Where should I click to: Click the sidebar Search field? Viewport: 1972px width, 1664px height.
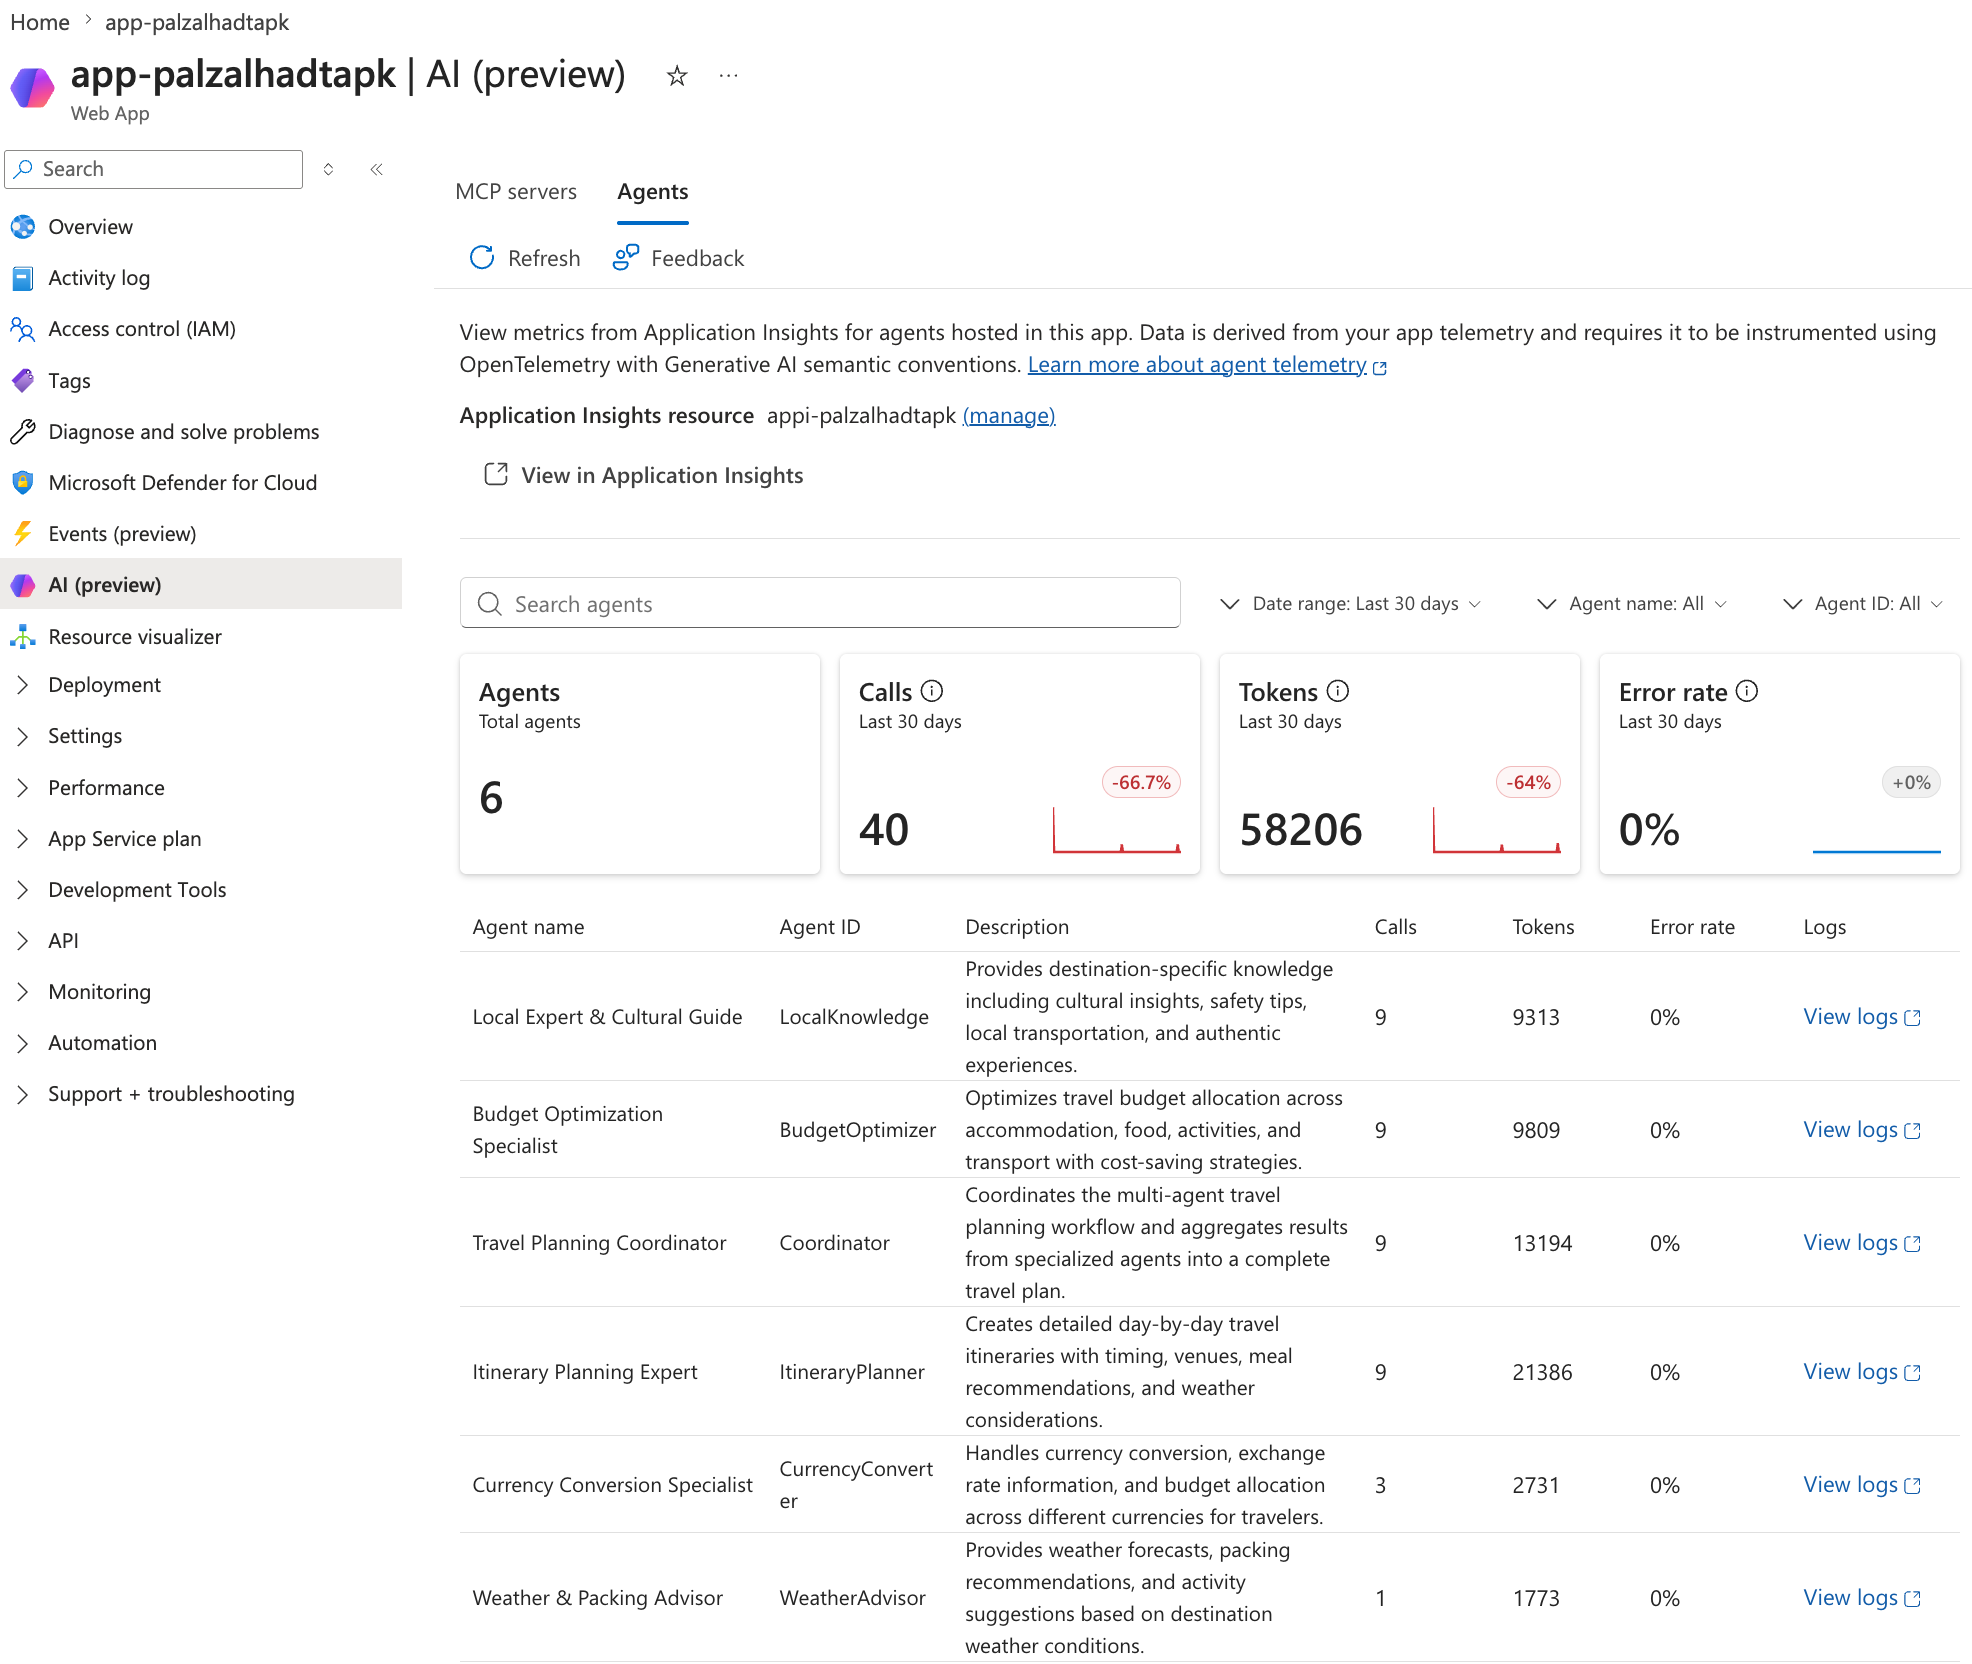(x=154, y=169)
